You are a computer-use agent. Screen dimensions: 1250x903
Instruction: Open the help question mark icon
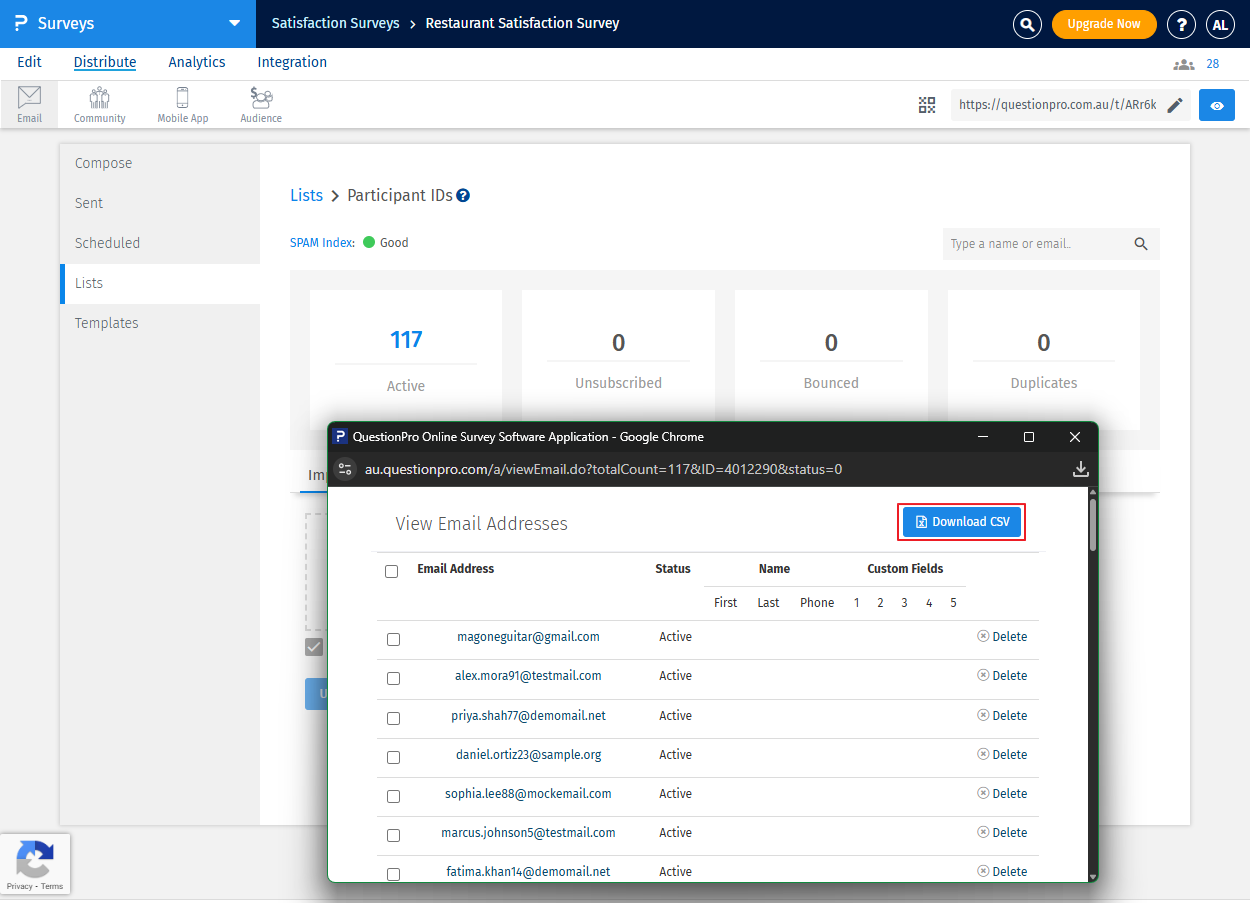pos(1181,24)
